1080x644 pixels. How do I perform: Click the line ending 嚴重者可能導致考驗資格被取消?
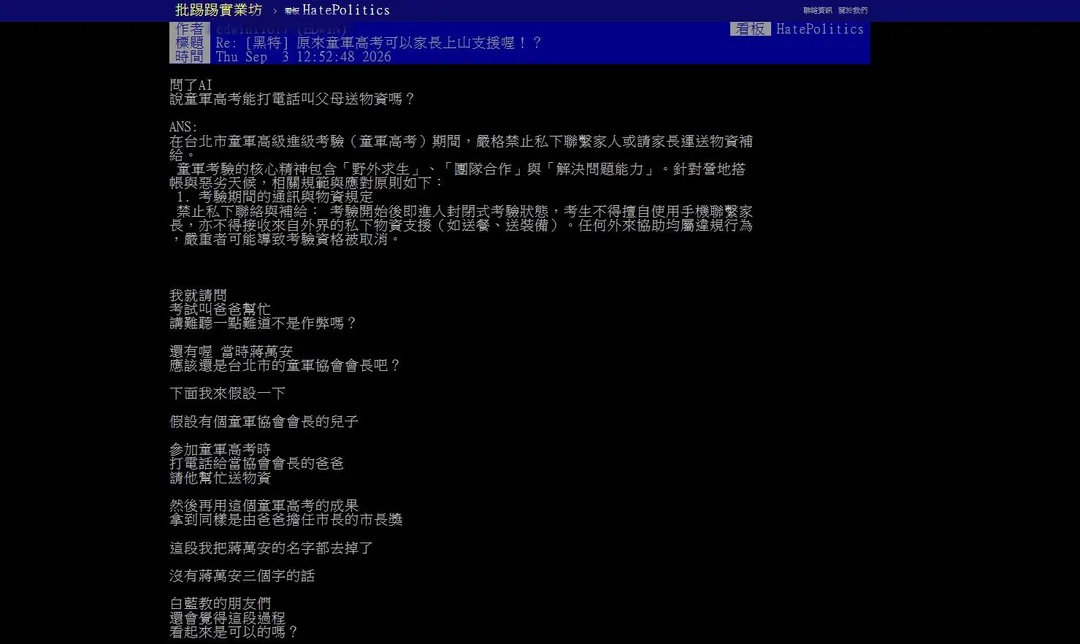(x=285, y=240)
